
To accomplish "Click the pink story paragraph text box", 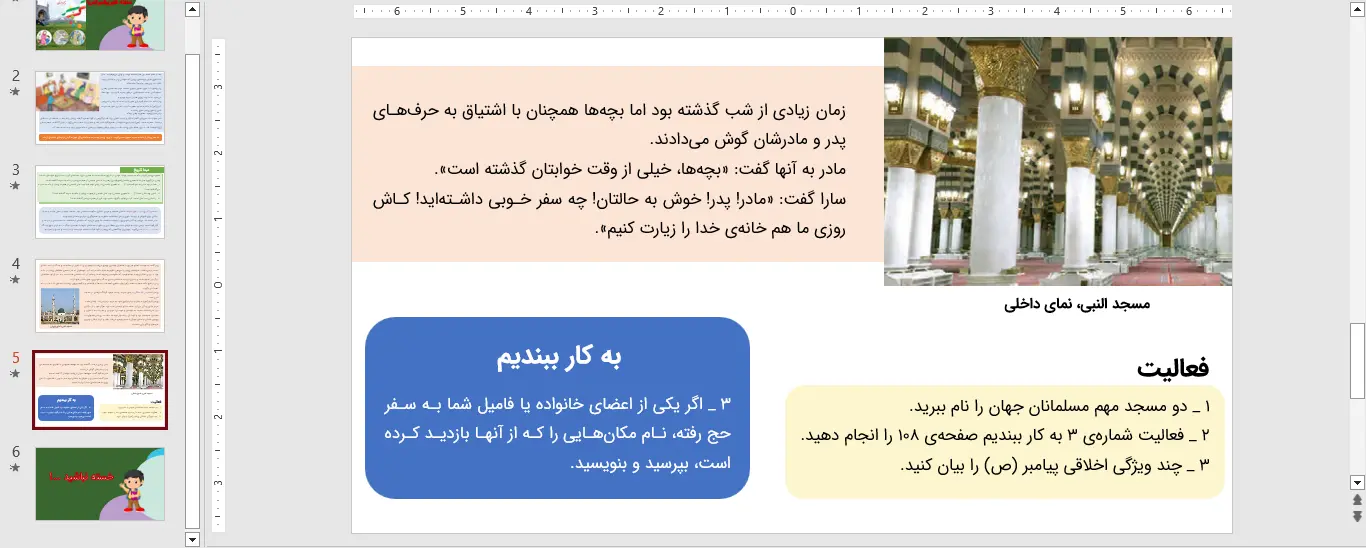I will (x=617, y=164).
